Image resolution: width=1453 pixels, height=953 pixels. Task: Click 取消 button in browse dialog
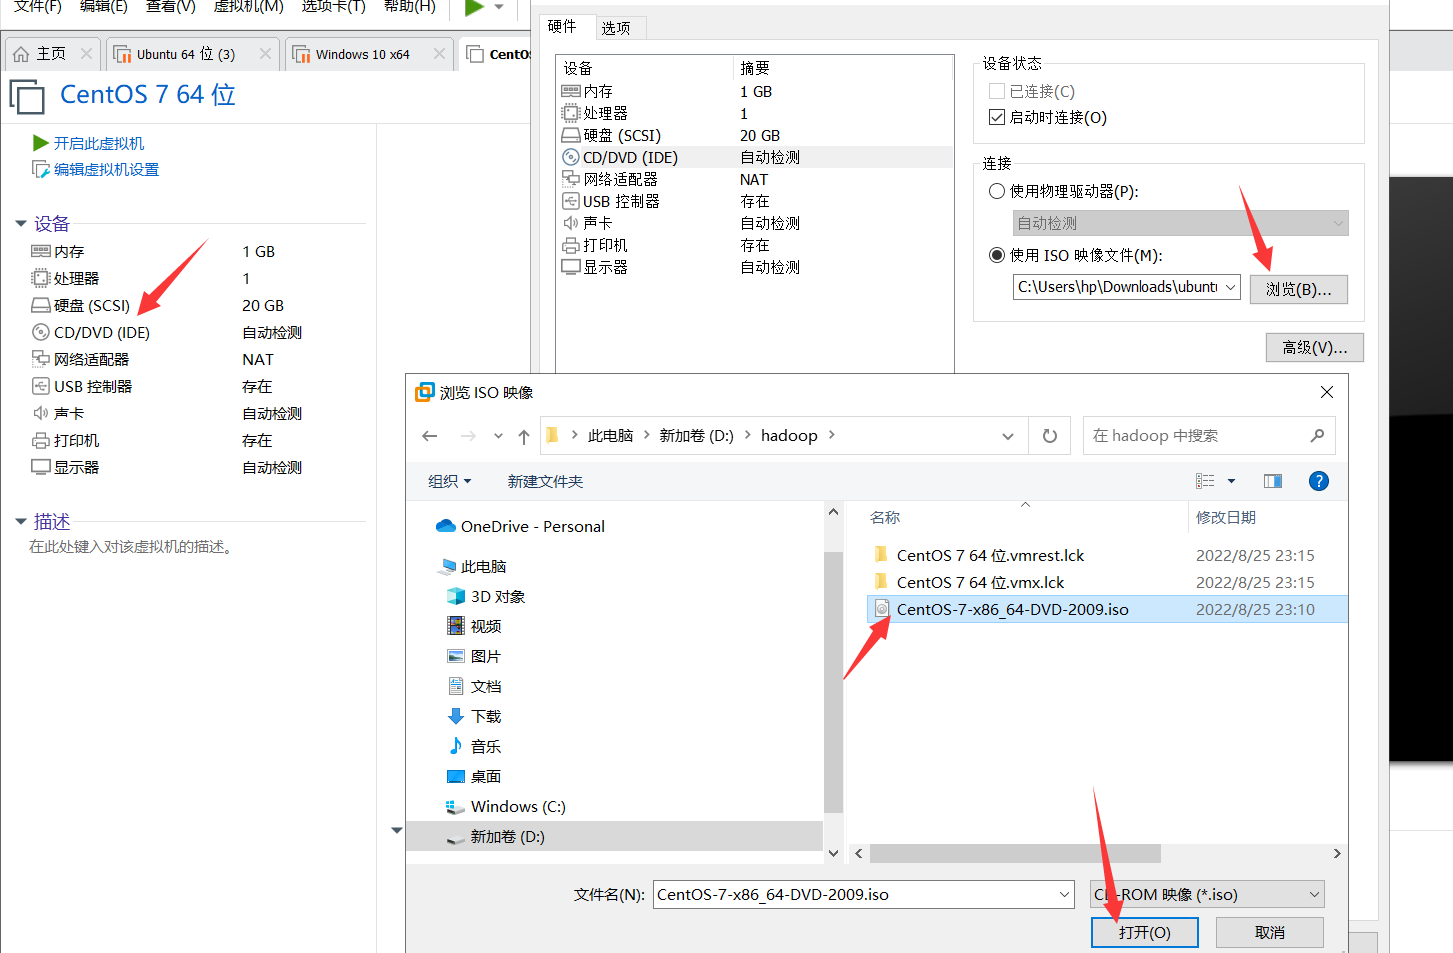(x=1270, y=932)
